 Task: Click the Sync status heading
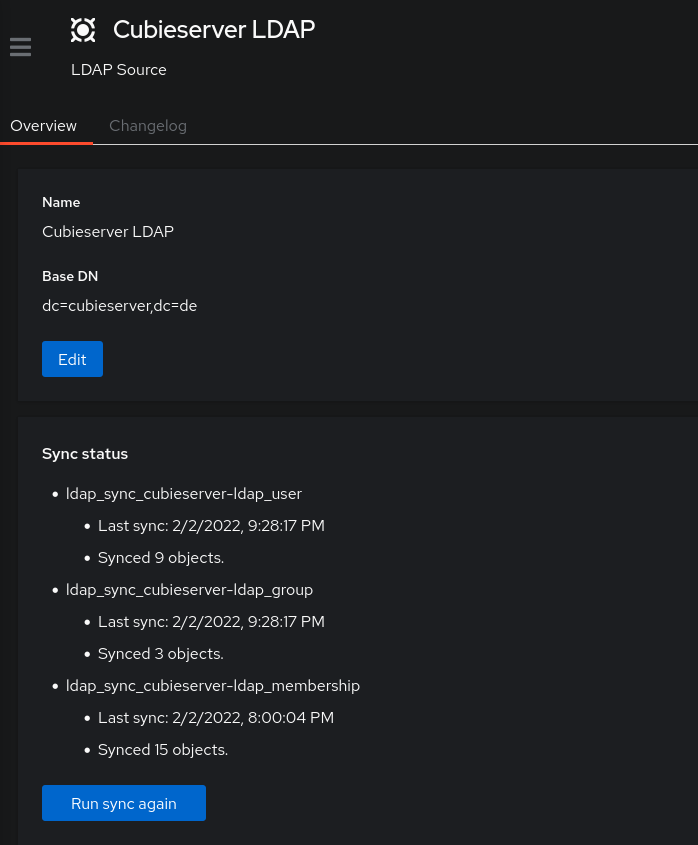coord(85,454)
